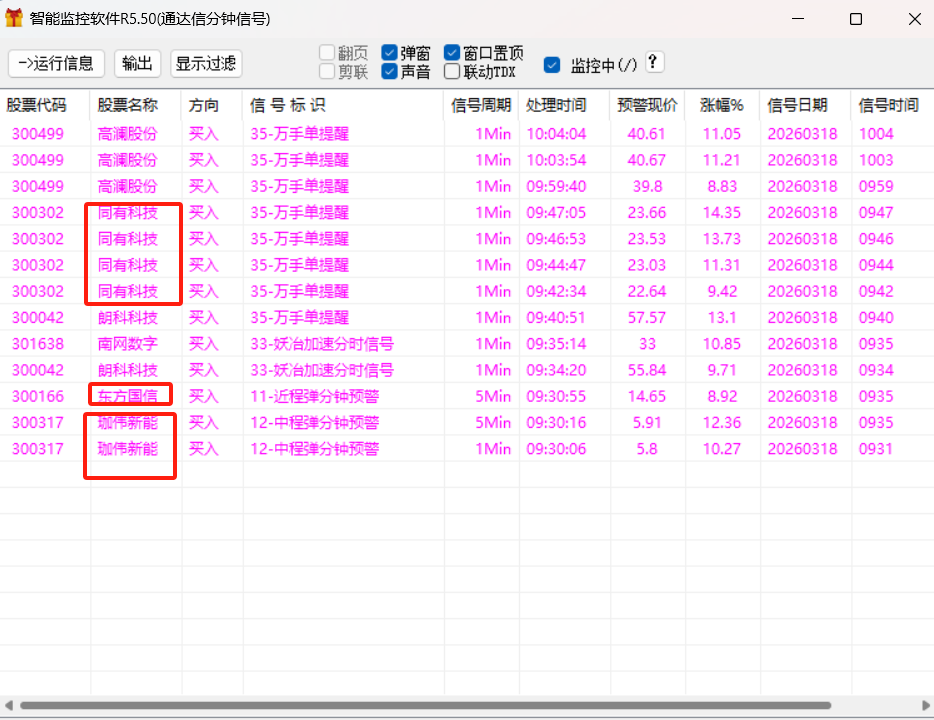
Task: Sort by the 涨幅% column header
Action: [722, 104]
